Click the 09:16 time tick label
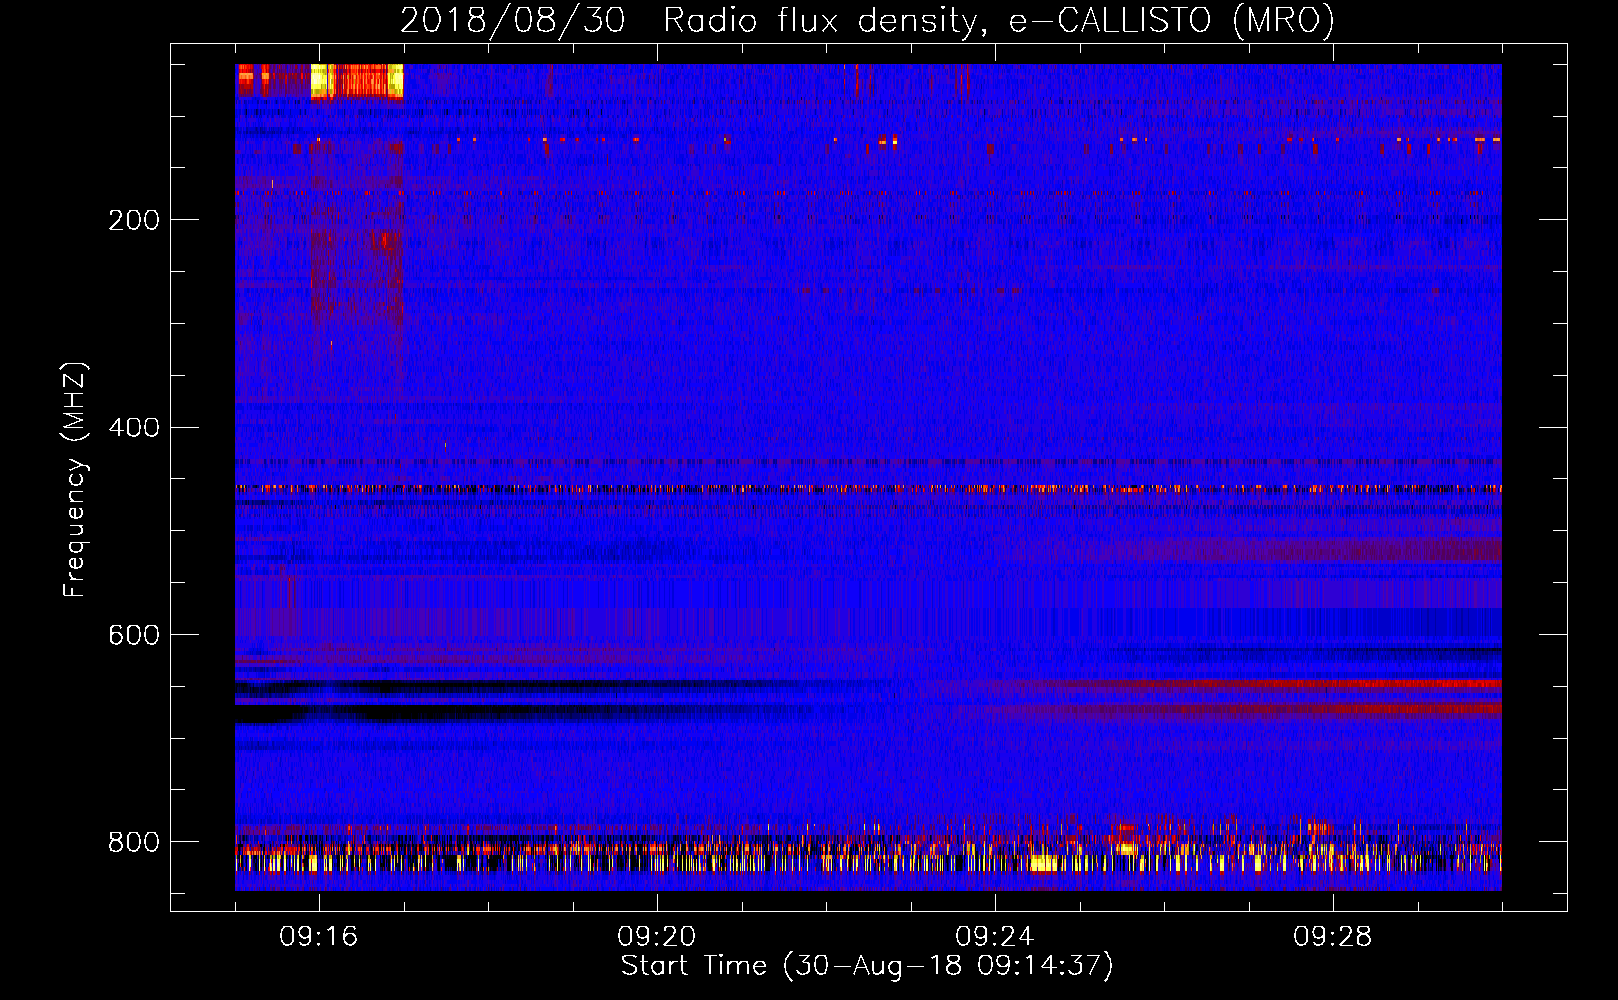The image size is (1618, 1000). click(319, 937)
